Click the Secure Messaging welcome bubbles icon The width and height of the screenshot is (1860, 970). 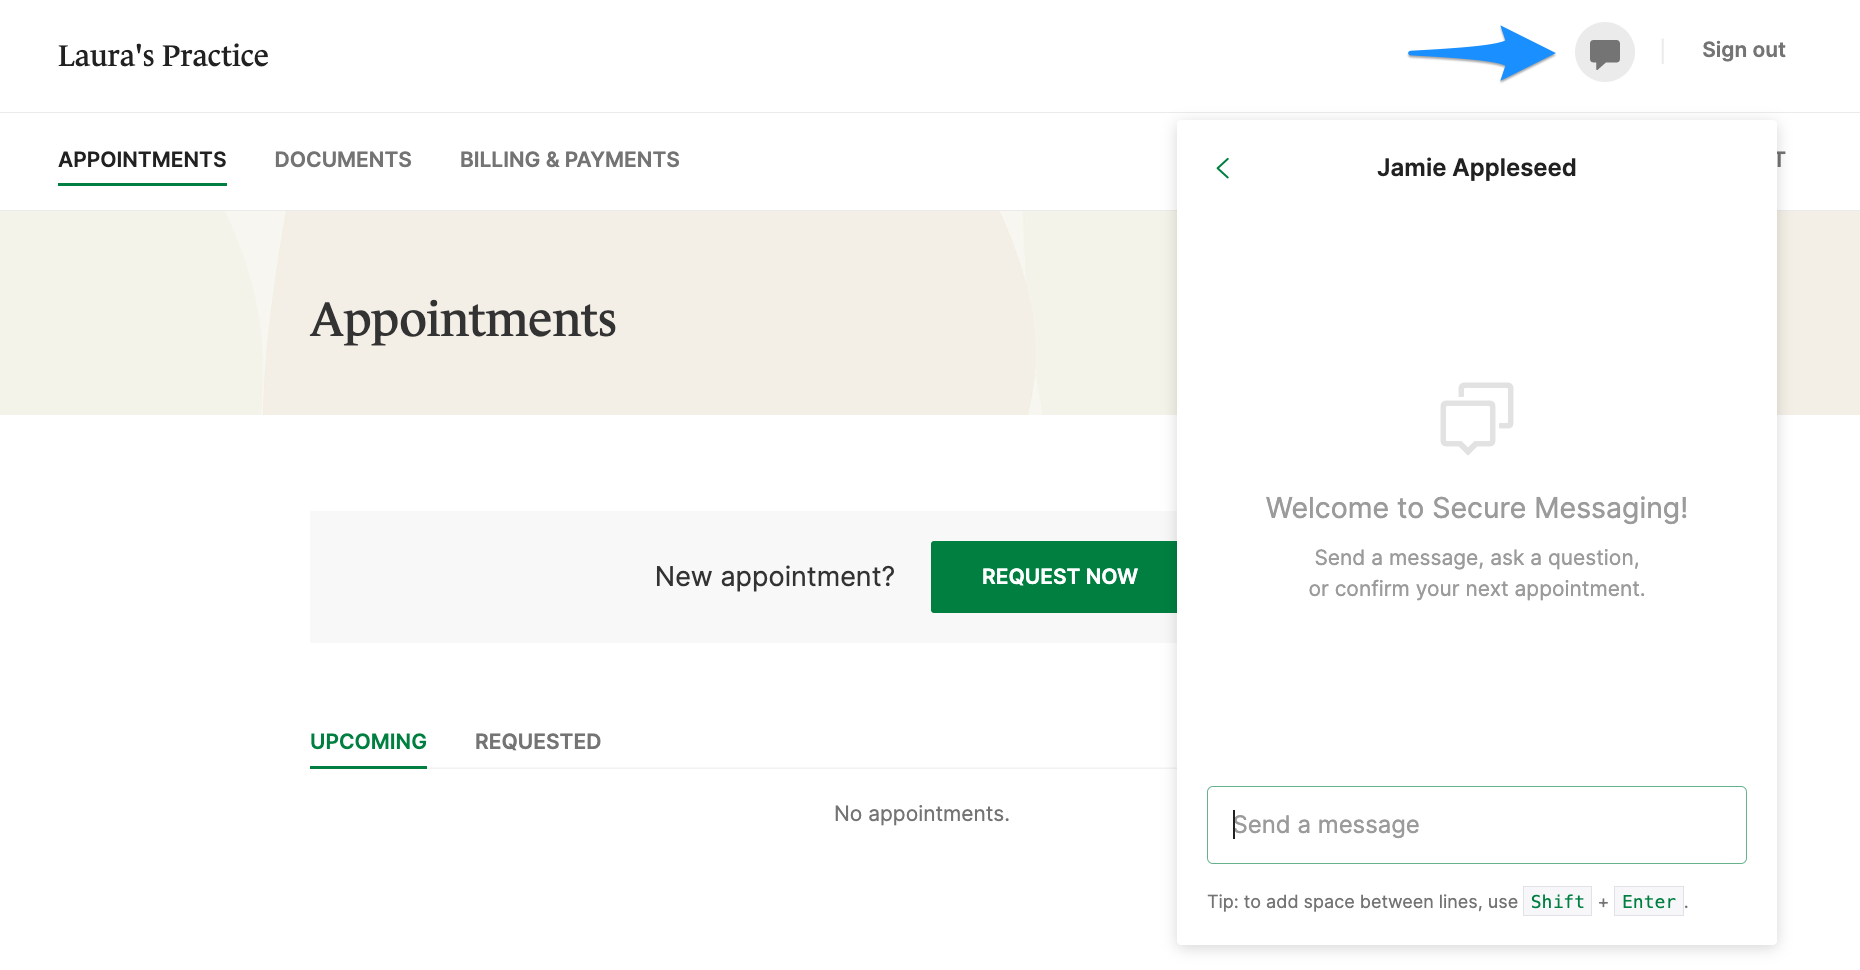(1476, 419)
